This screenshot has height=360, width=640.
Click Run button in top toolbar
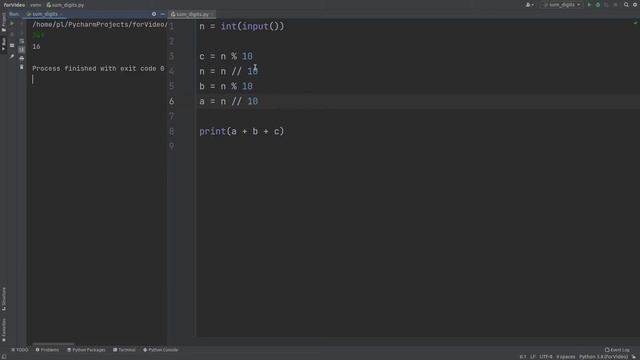[x=589, y=5]
